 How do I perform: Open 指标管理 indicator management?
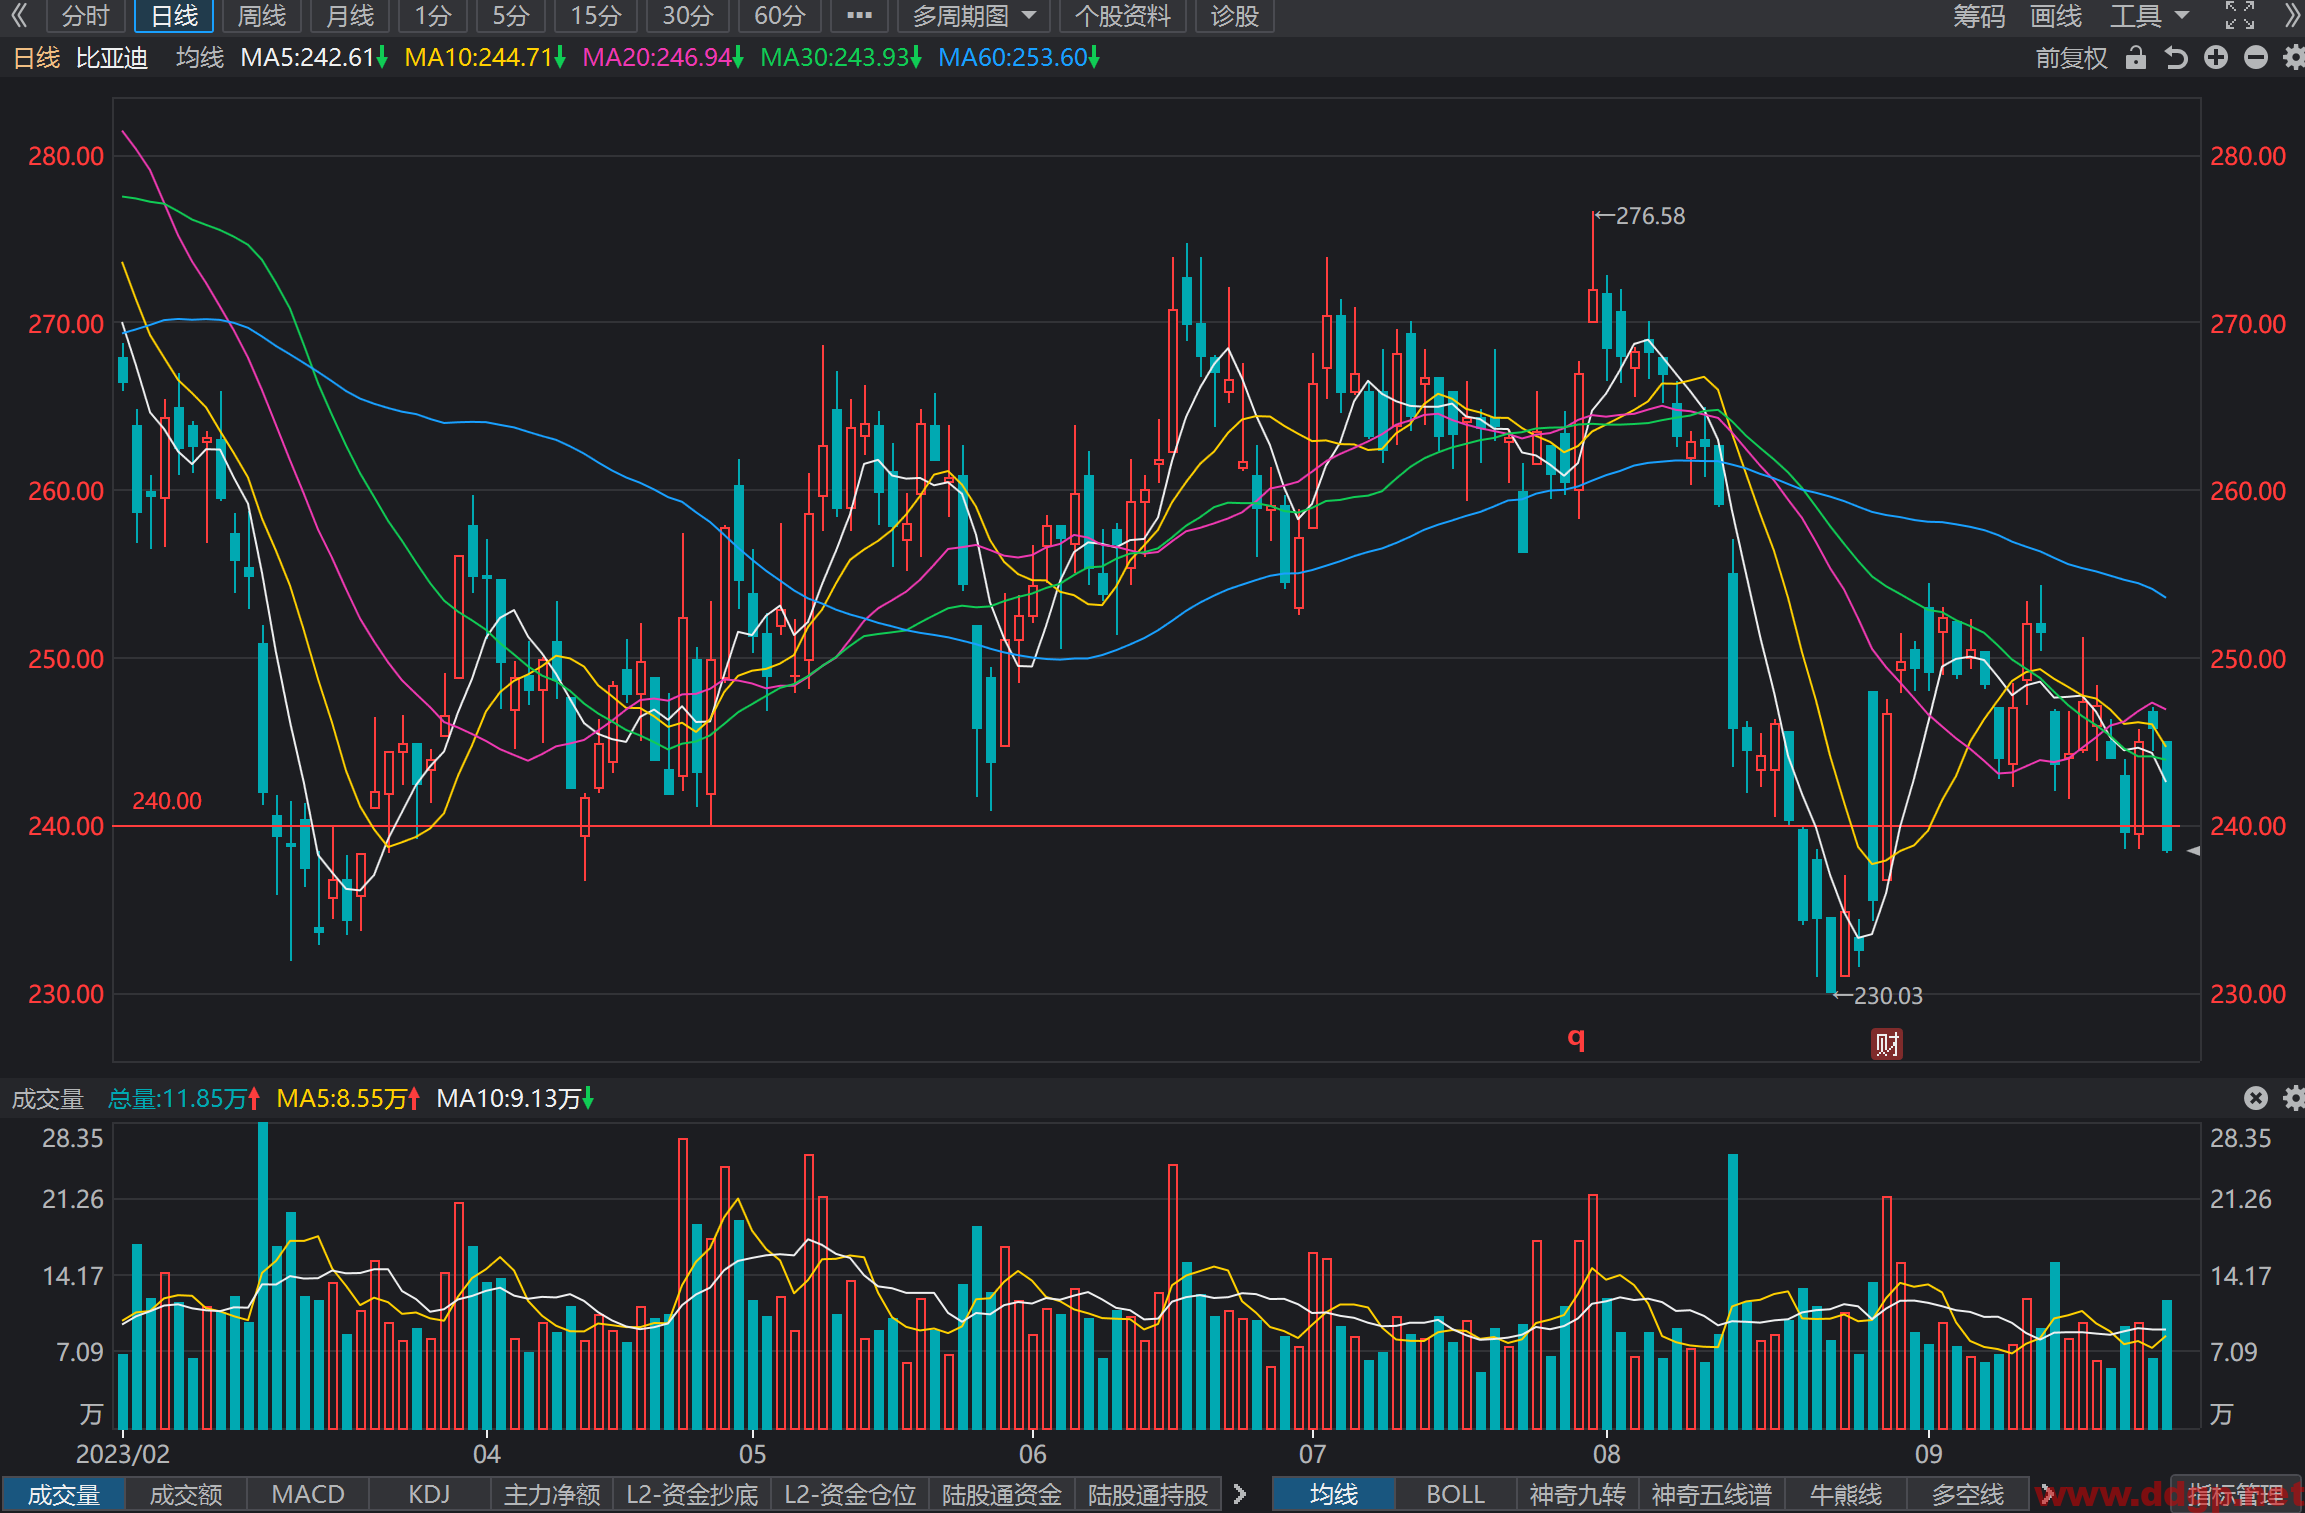[2236, 1495]
